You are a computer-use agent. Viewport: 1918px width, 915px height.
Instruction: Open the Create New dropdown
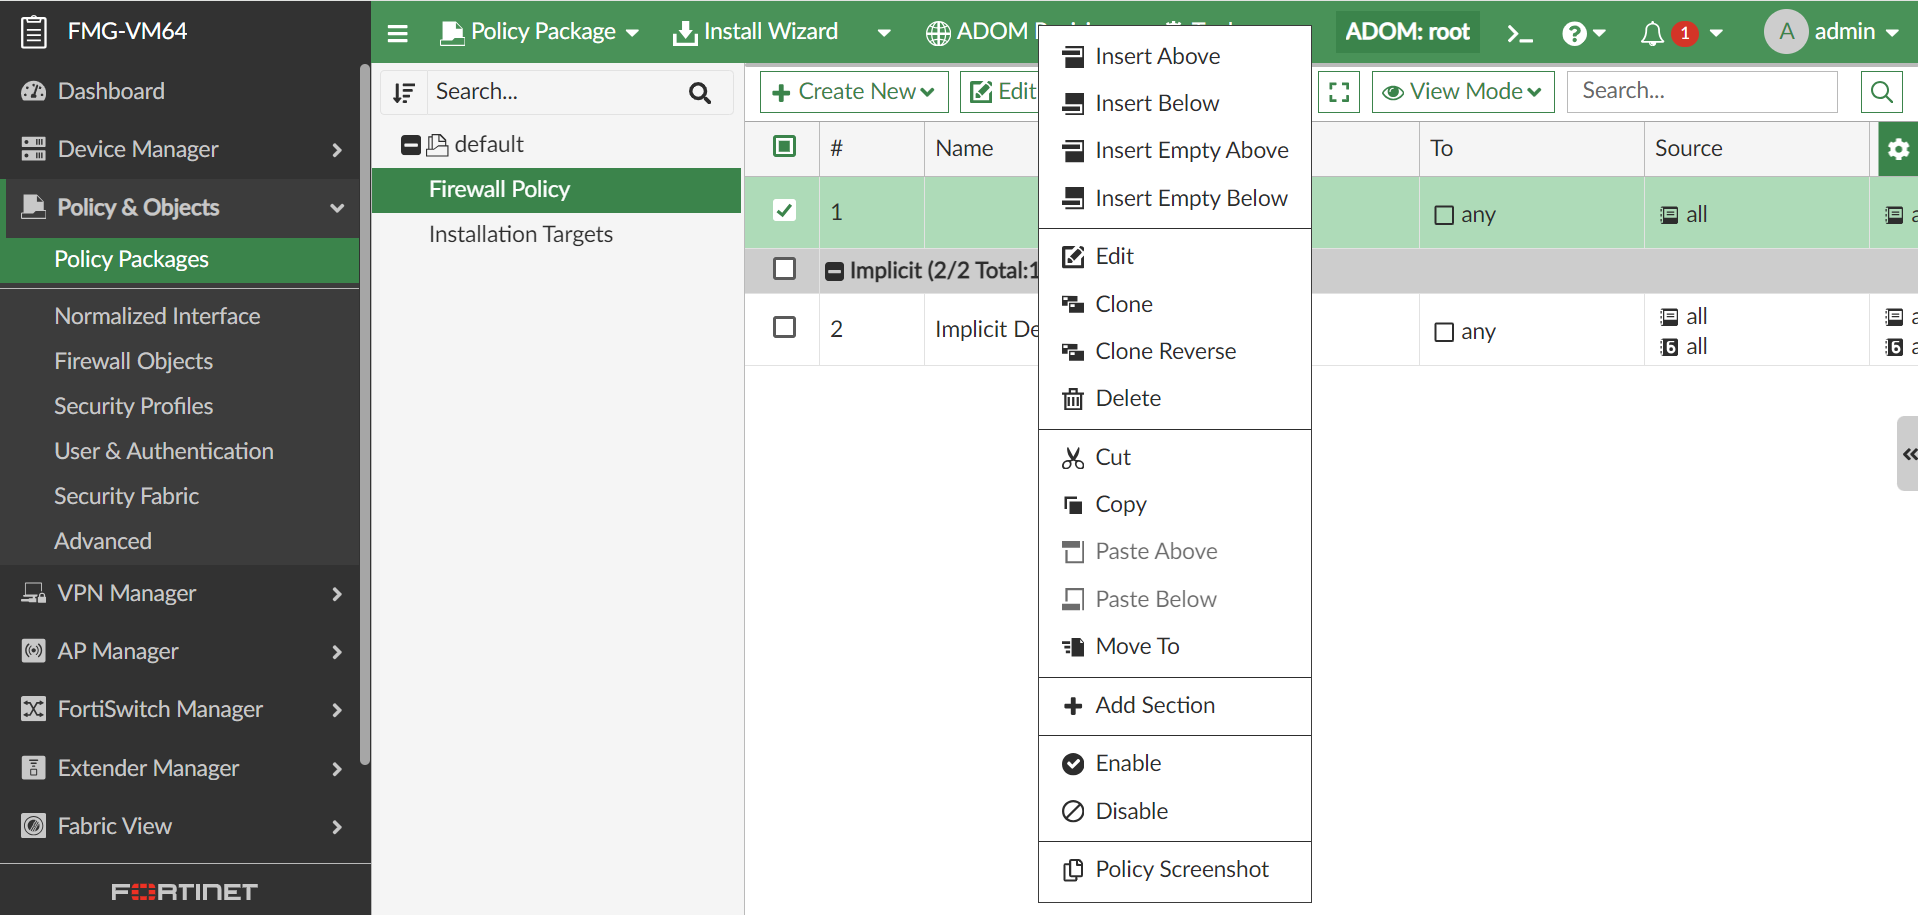coord(854,92)
